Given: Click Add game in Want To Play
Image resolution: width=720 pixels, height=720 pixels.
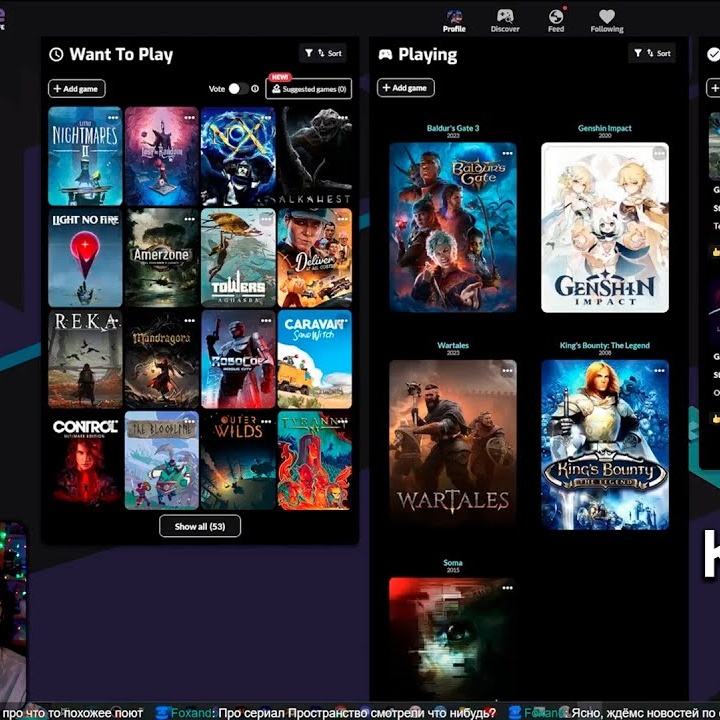Looking at the screenshot, I should click(76, 89).
